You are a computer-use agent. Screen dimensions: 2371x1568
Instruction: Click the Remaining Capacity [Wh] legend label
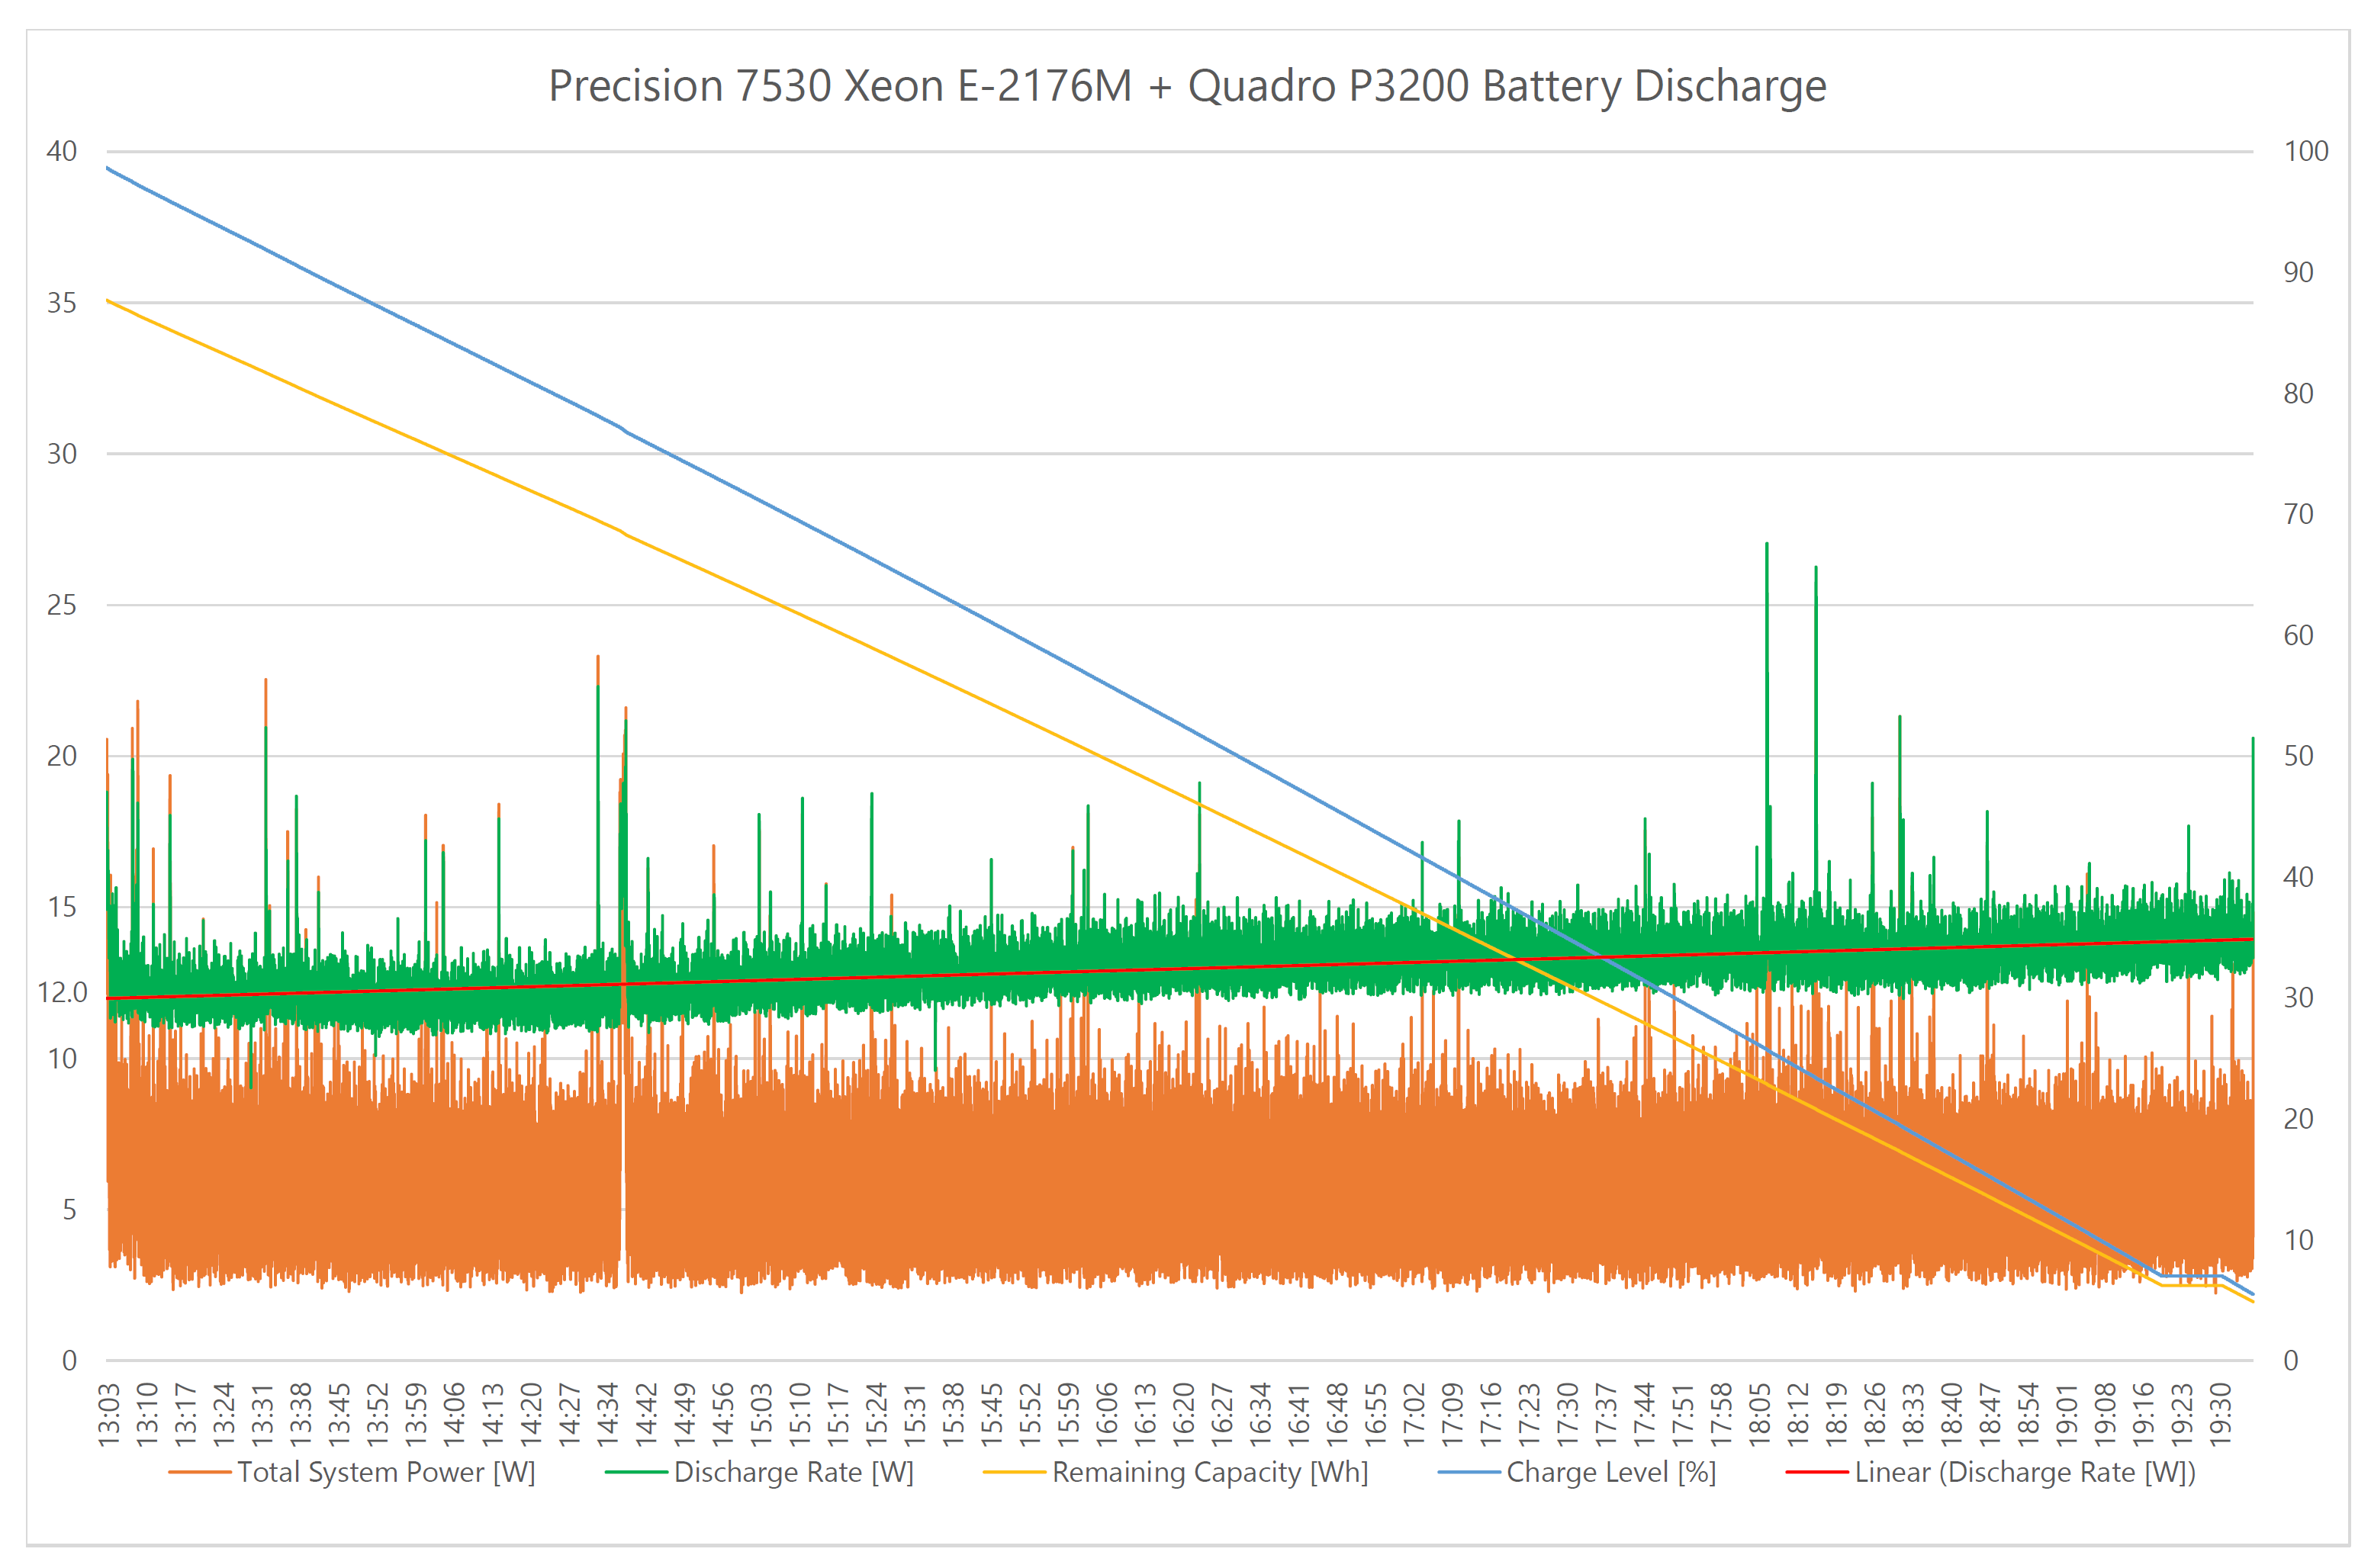click(x=1209, y=1472)
